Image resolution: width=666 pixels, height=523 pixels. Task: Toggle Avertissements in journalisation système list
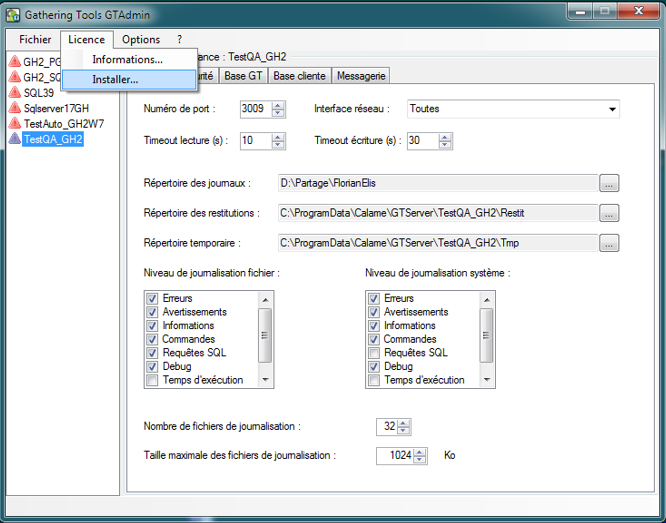coord(374,312)
